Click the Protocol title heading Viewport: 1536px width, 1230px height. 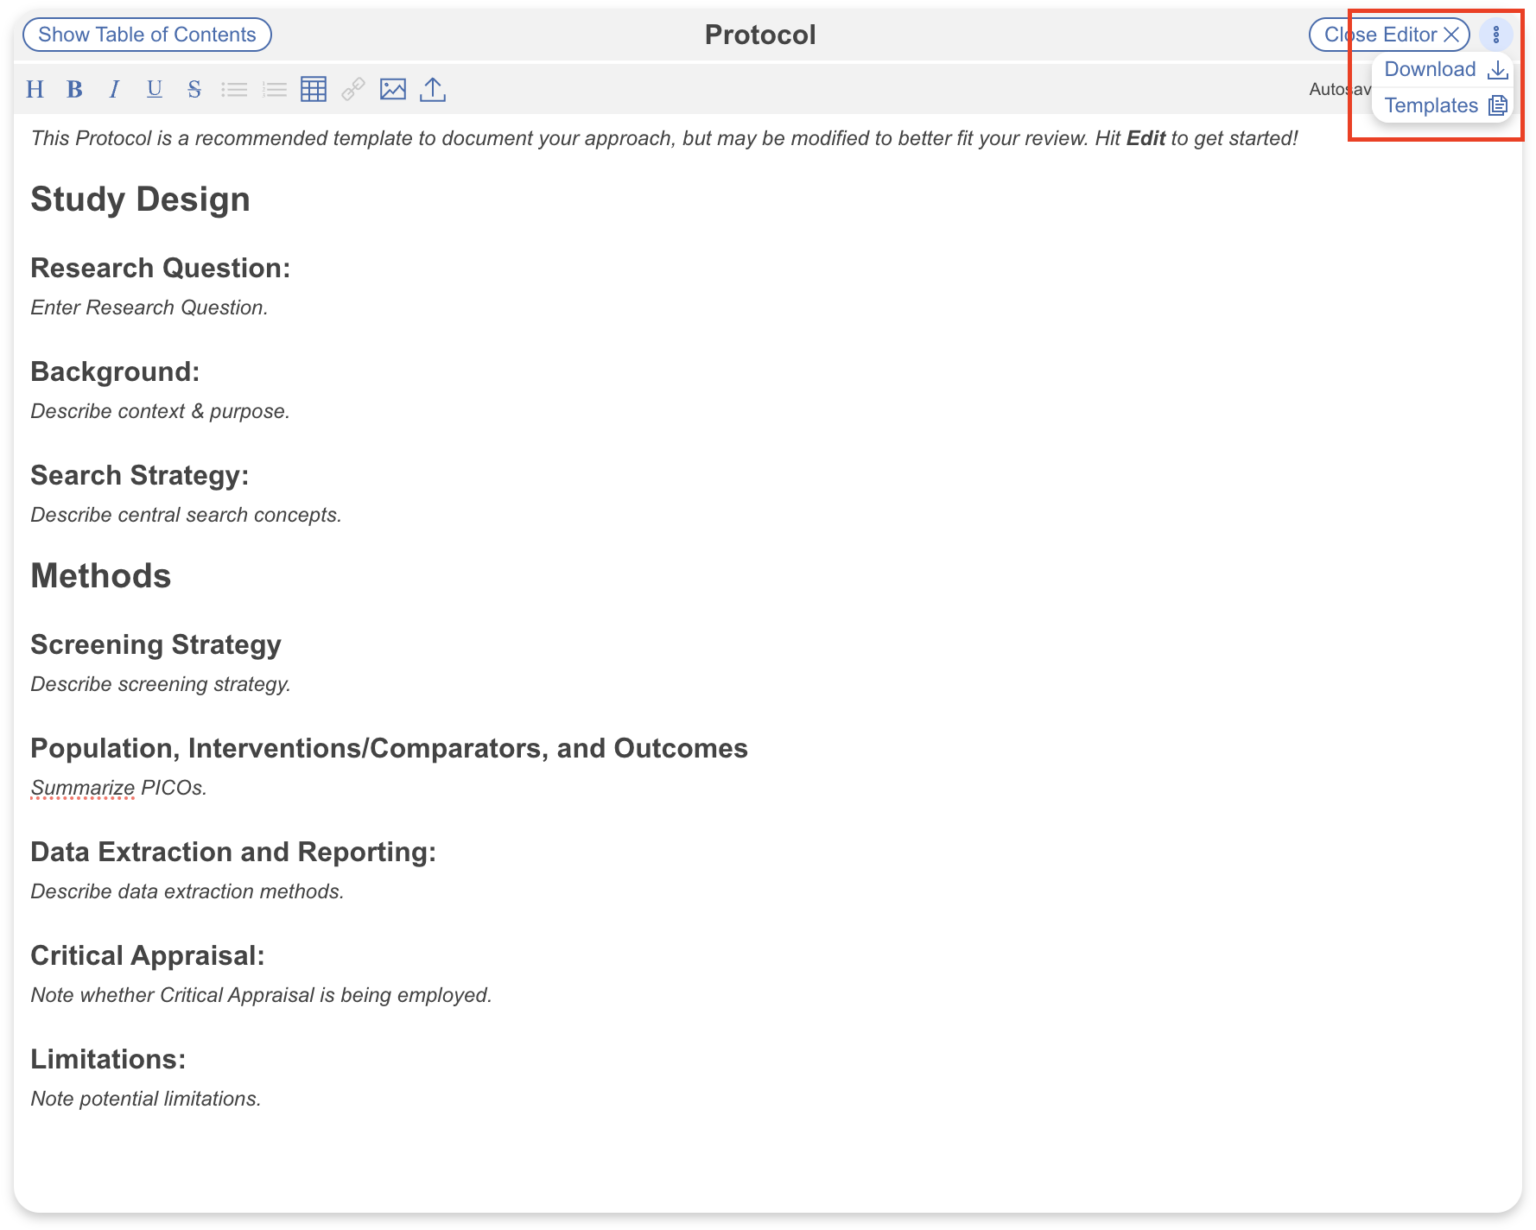[760, 34]
